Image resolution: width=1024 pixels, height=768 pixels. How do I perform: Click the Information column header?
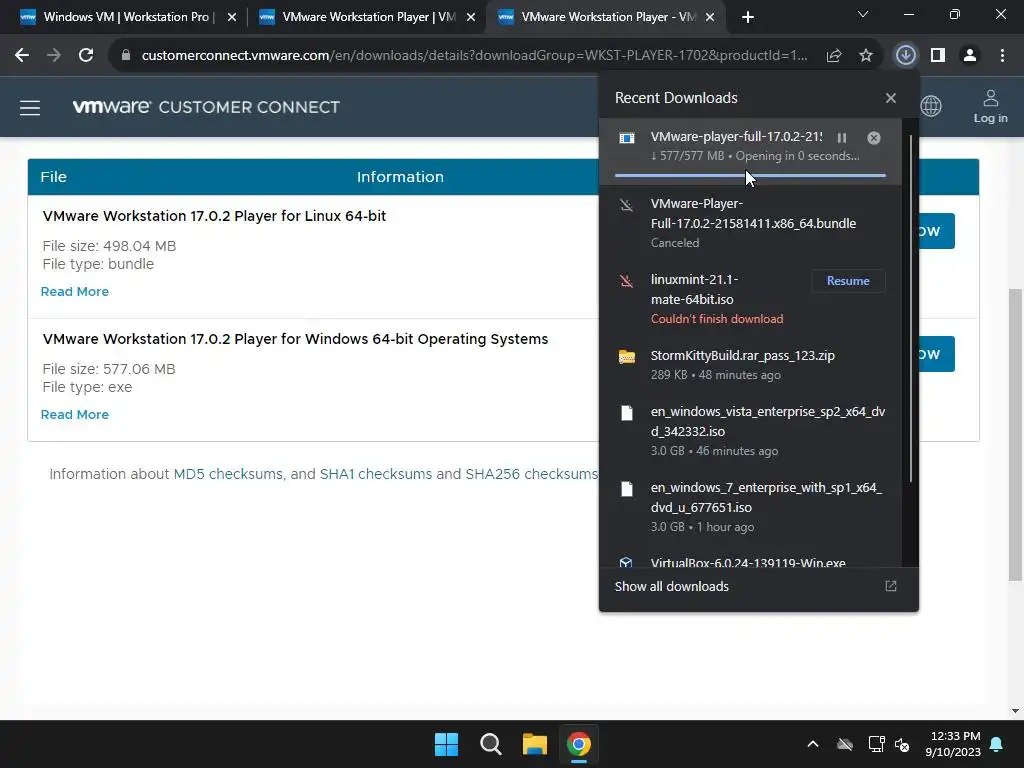(x=400, y=177)
